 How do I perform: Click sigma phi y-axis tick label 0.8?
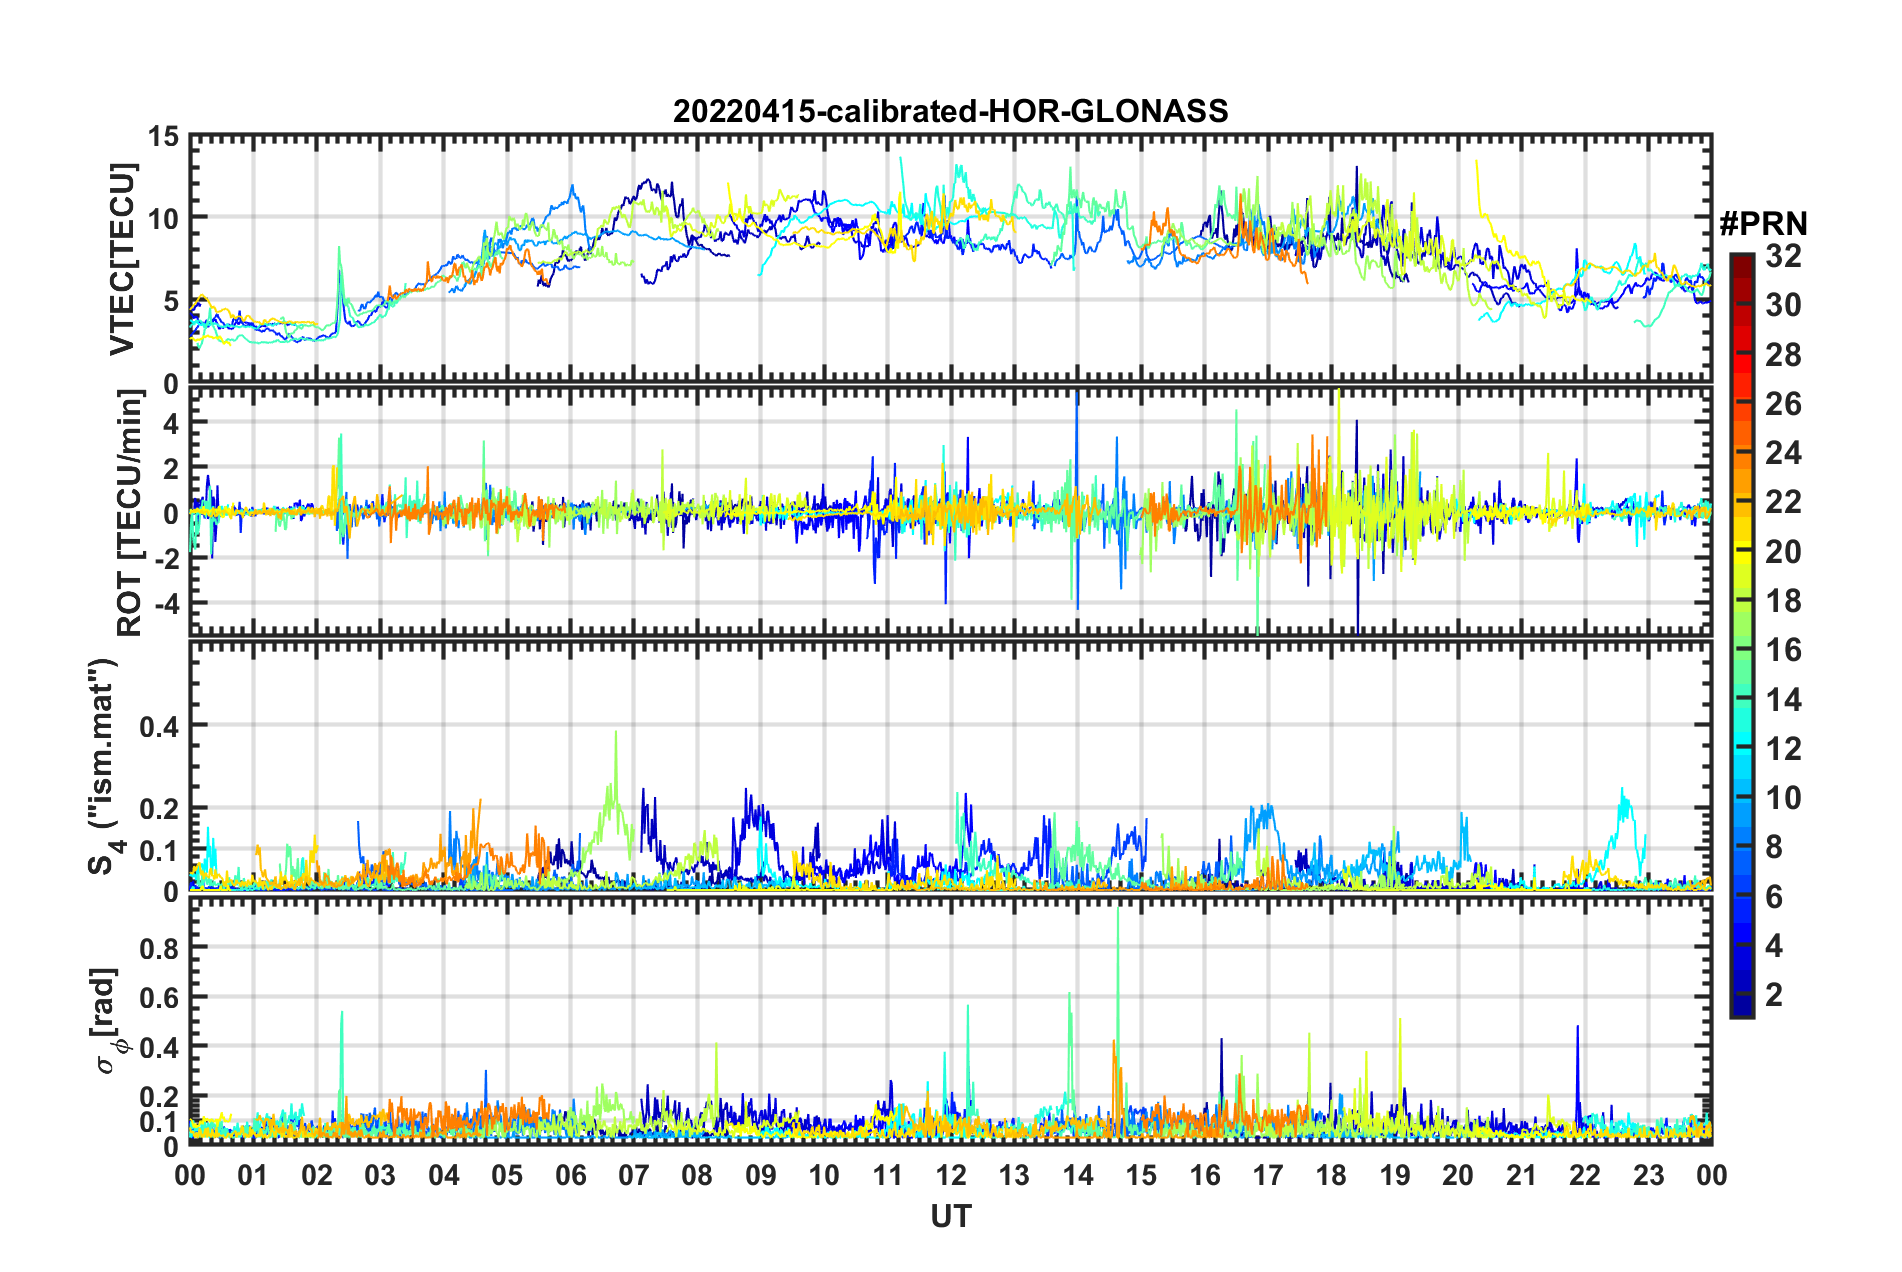[x=159, y=947]
